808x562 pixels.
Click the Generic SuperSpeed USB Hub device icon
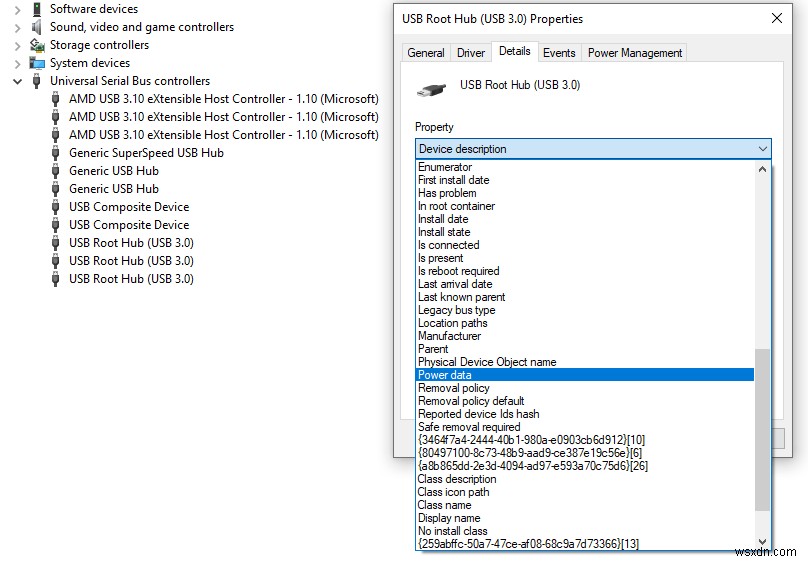(x=56, y=153)
